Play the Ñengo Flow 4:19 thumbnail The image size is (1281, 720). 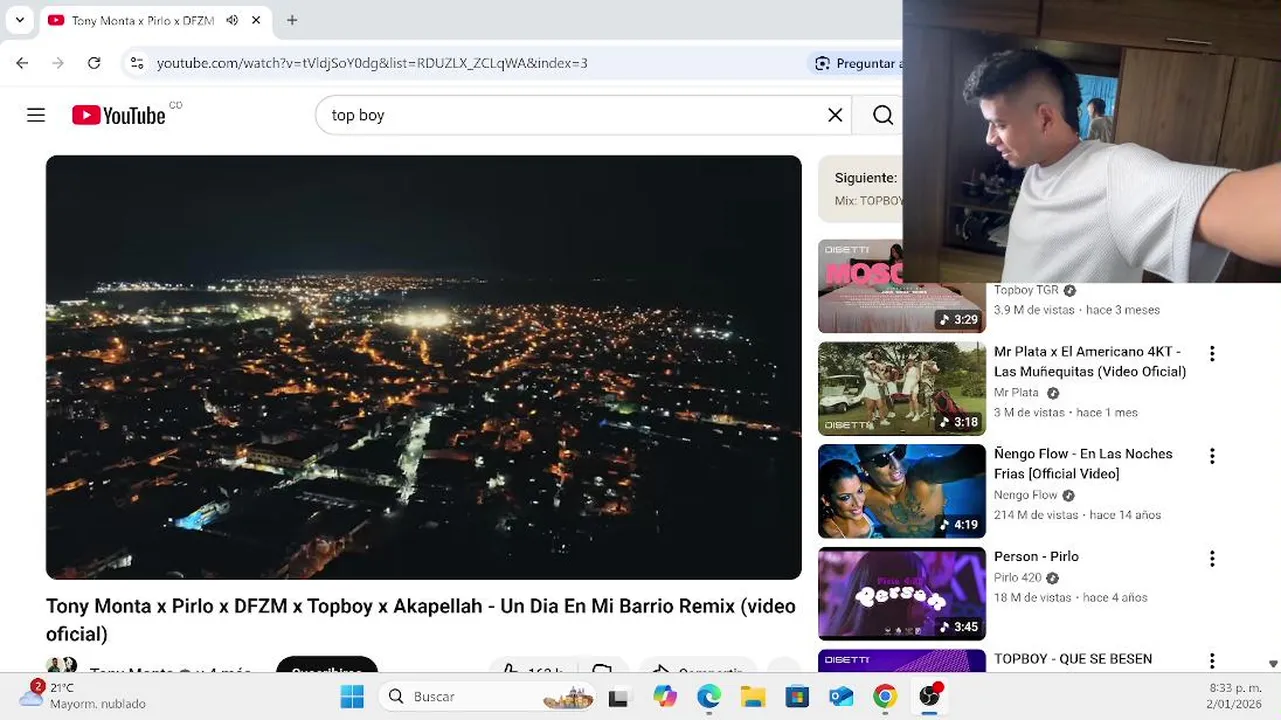pyautogui.click(x=902, y=491)
